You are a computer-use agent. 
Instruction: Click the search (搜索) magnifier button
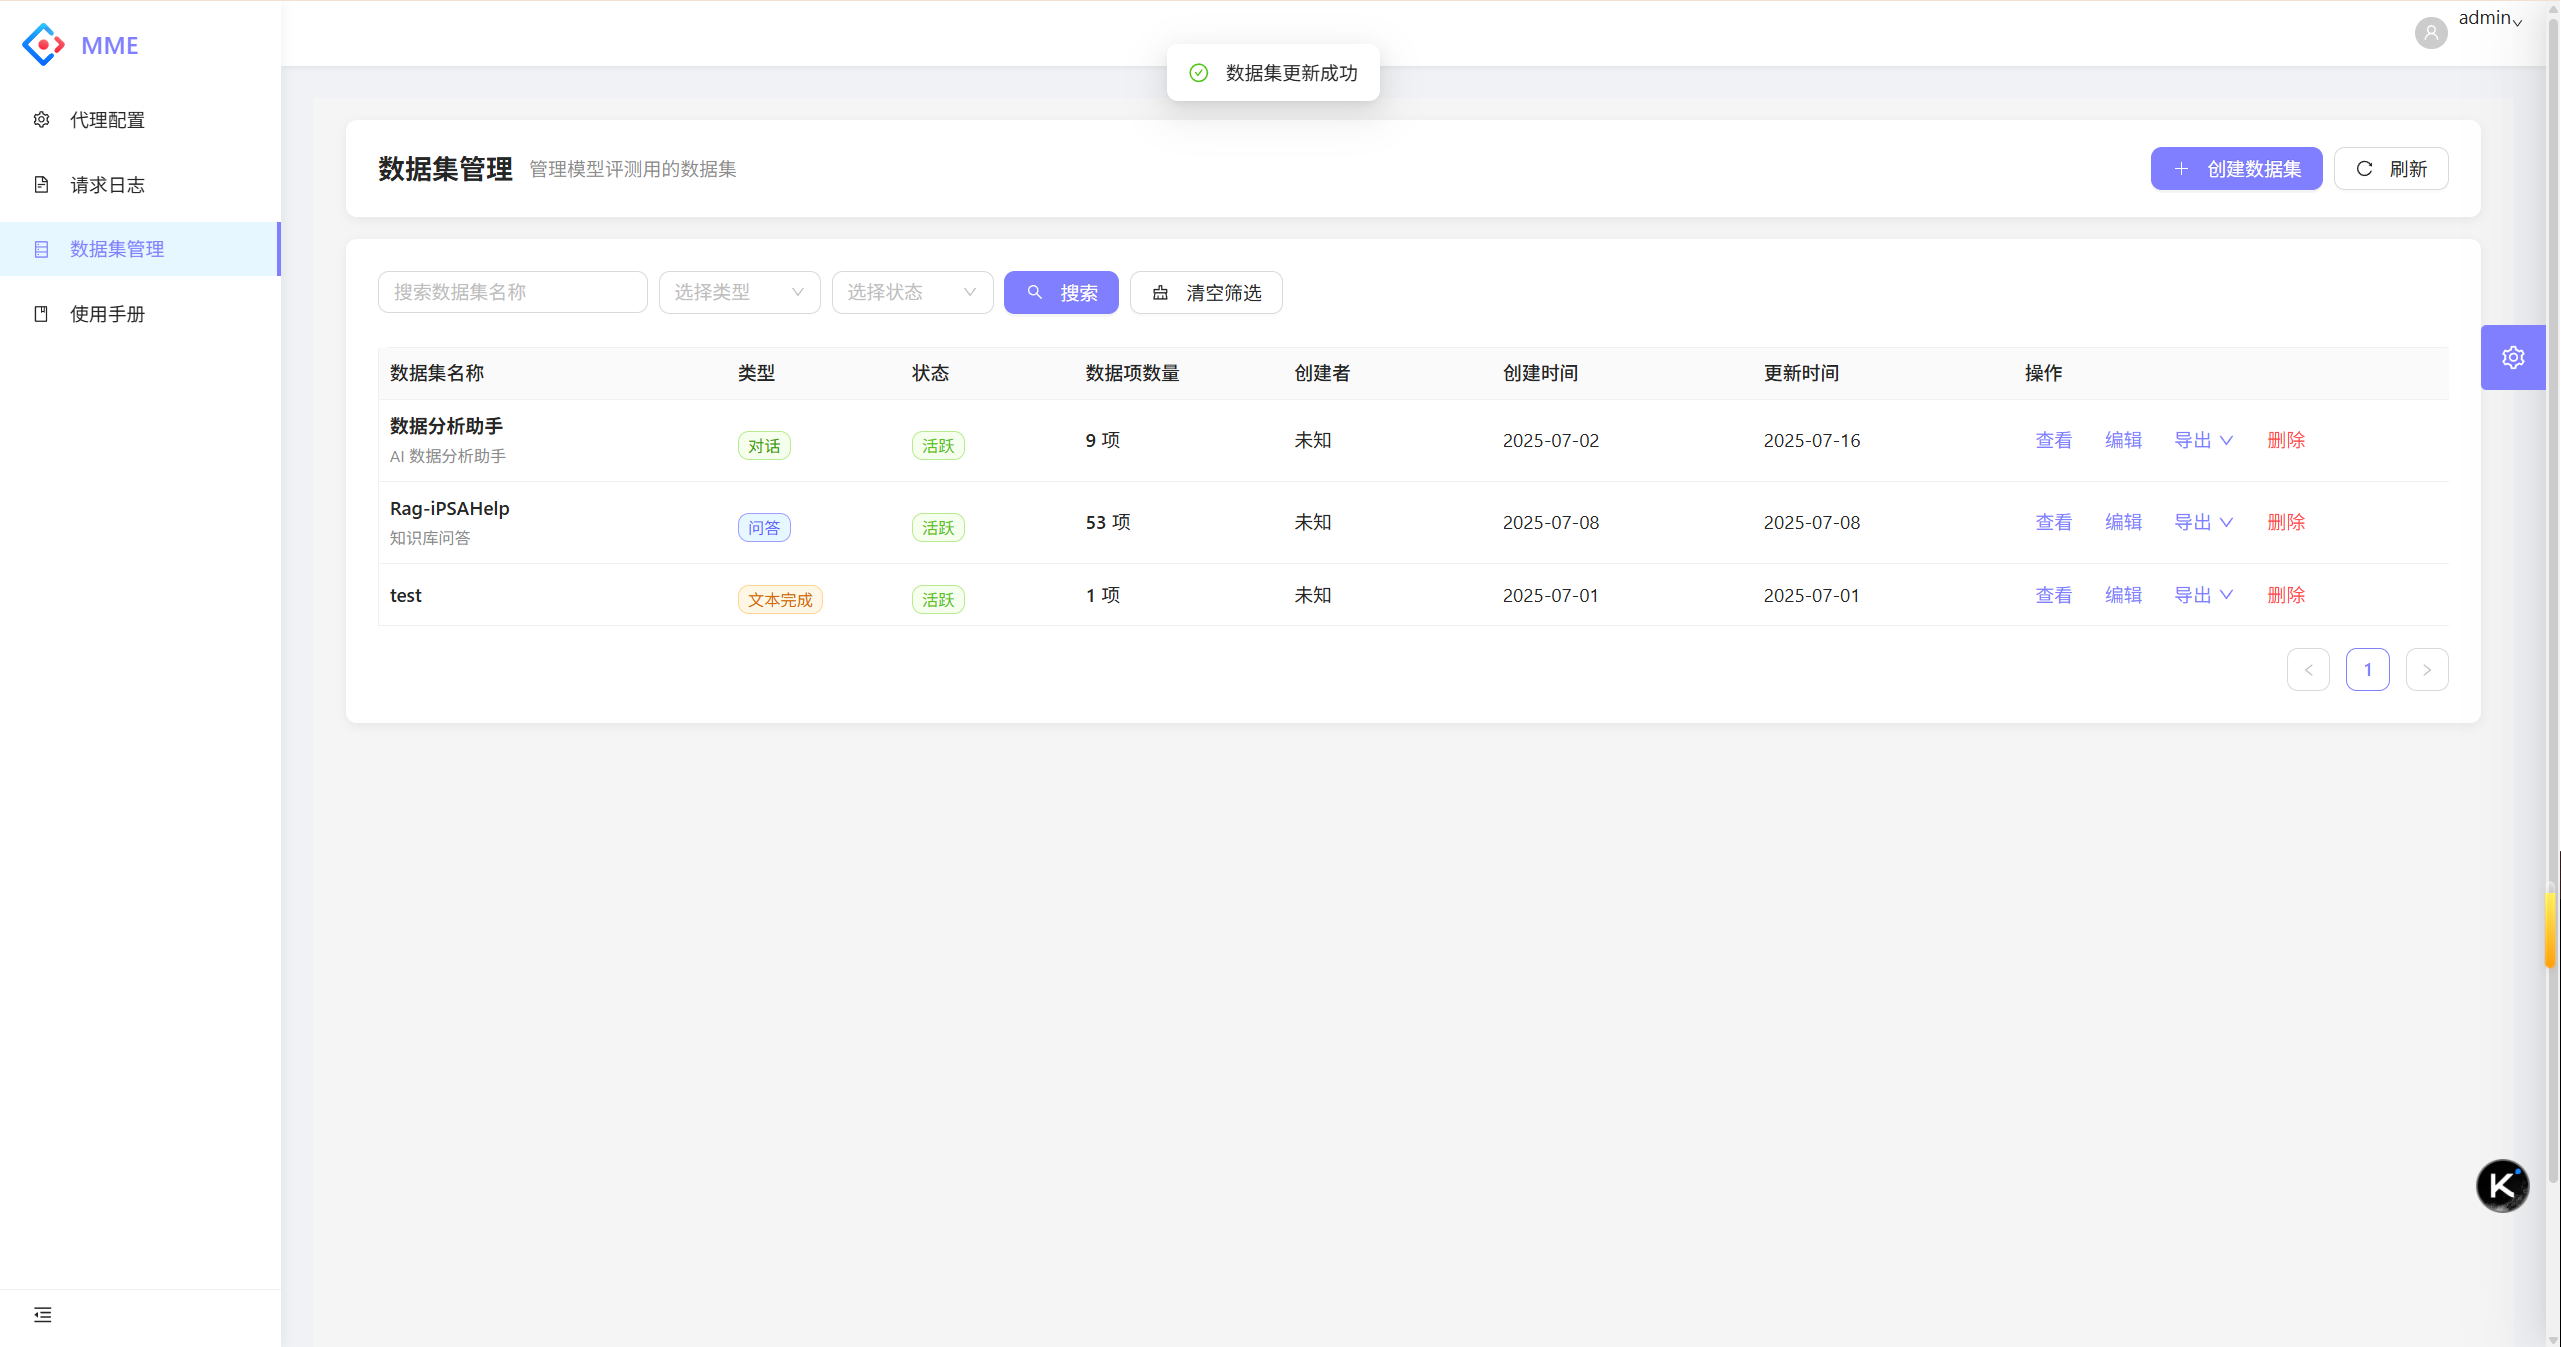click(x=1060, y=293)
